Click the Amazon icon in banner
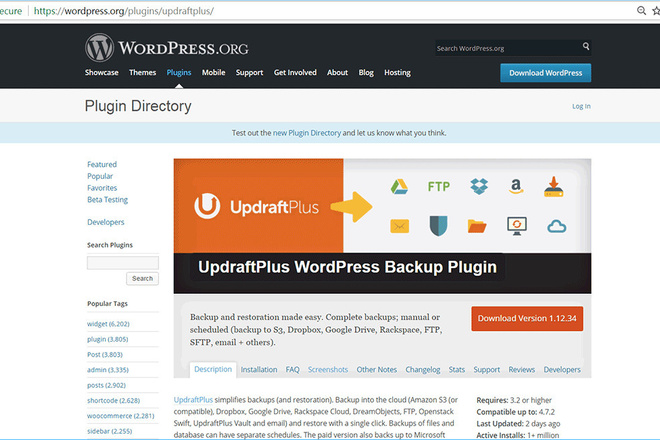 [516, 186]
